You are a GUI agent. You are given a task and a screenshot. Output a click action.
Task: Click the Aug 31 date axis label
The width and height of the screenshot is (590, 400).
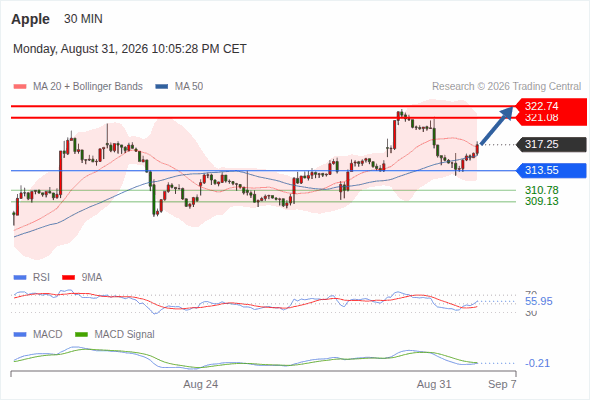[x=434, y=385]
